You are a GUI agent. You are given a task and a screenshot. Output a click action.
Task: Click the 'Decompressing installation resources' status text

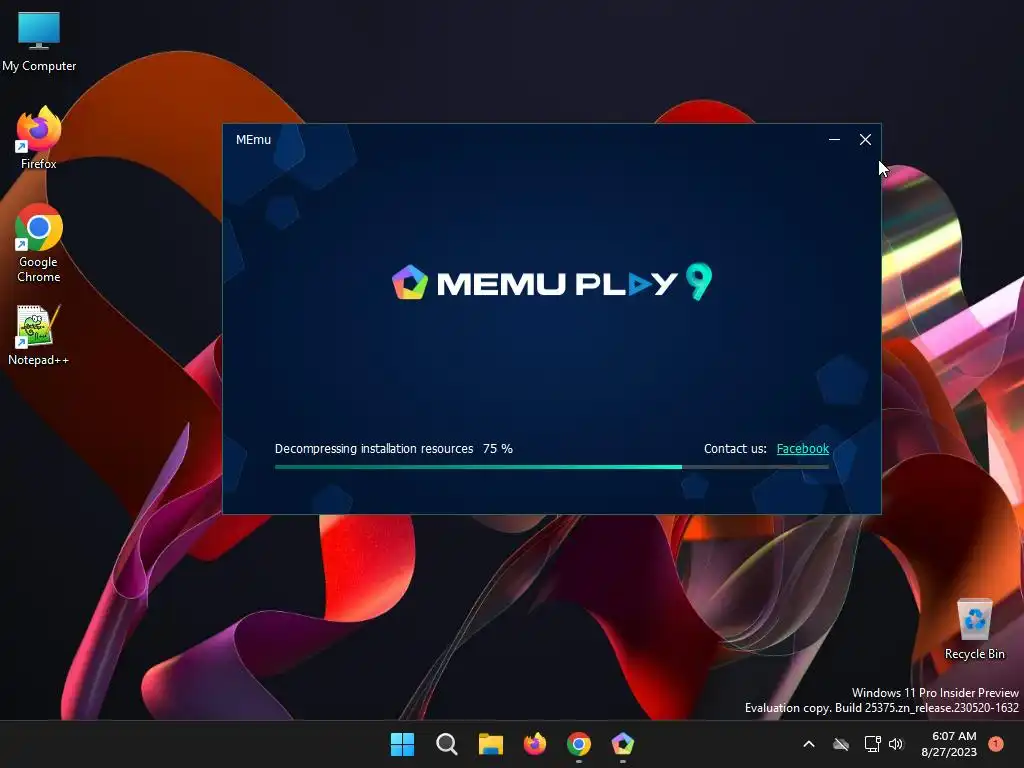(374, 449)
